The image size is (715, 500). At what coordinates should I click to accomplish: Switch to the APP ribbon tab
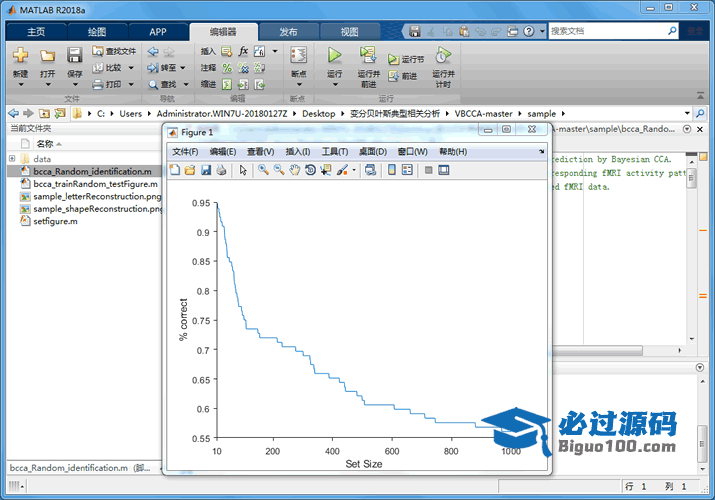(x=158, y=32)
